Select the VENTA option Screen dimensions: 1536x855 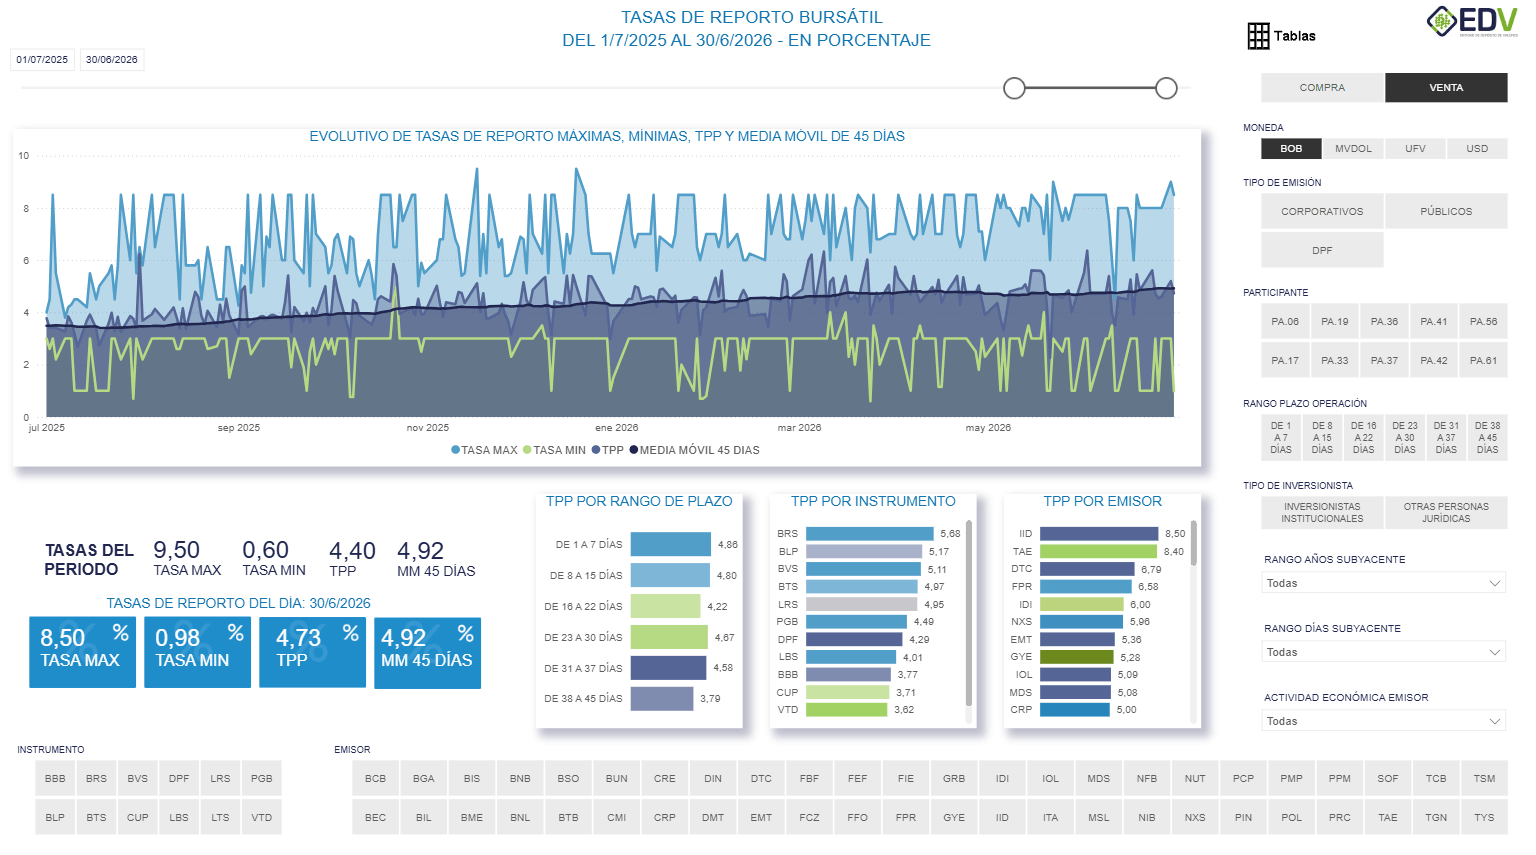coord(1446,88)
